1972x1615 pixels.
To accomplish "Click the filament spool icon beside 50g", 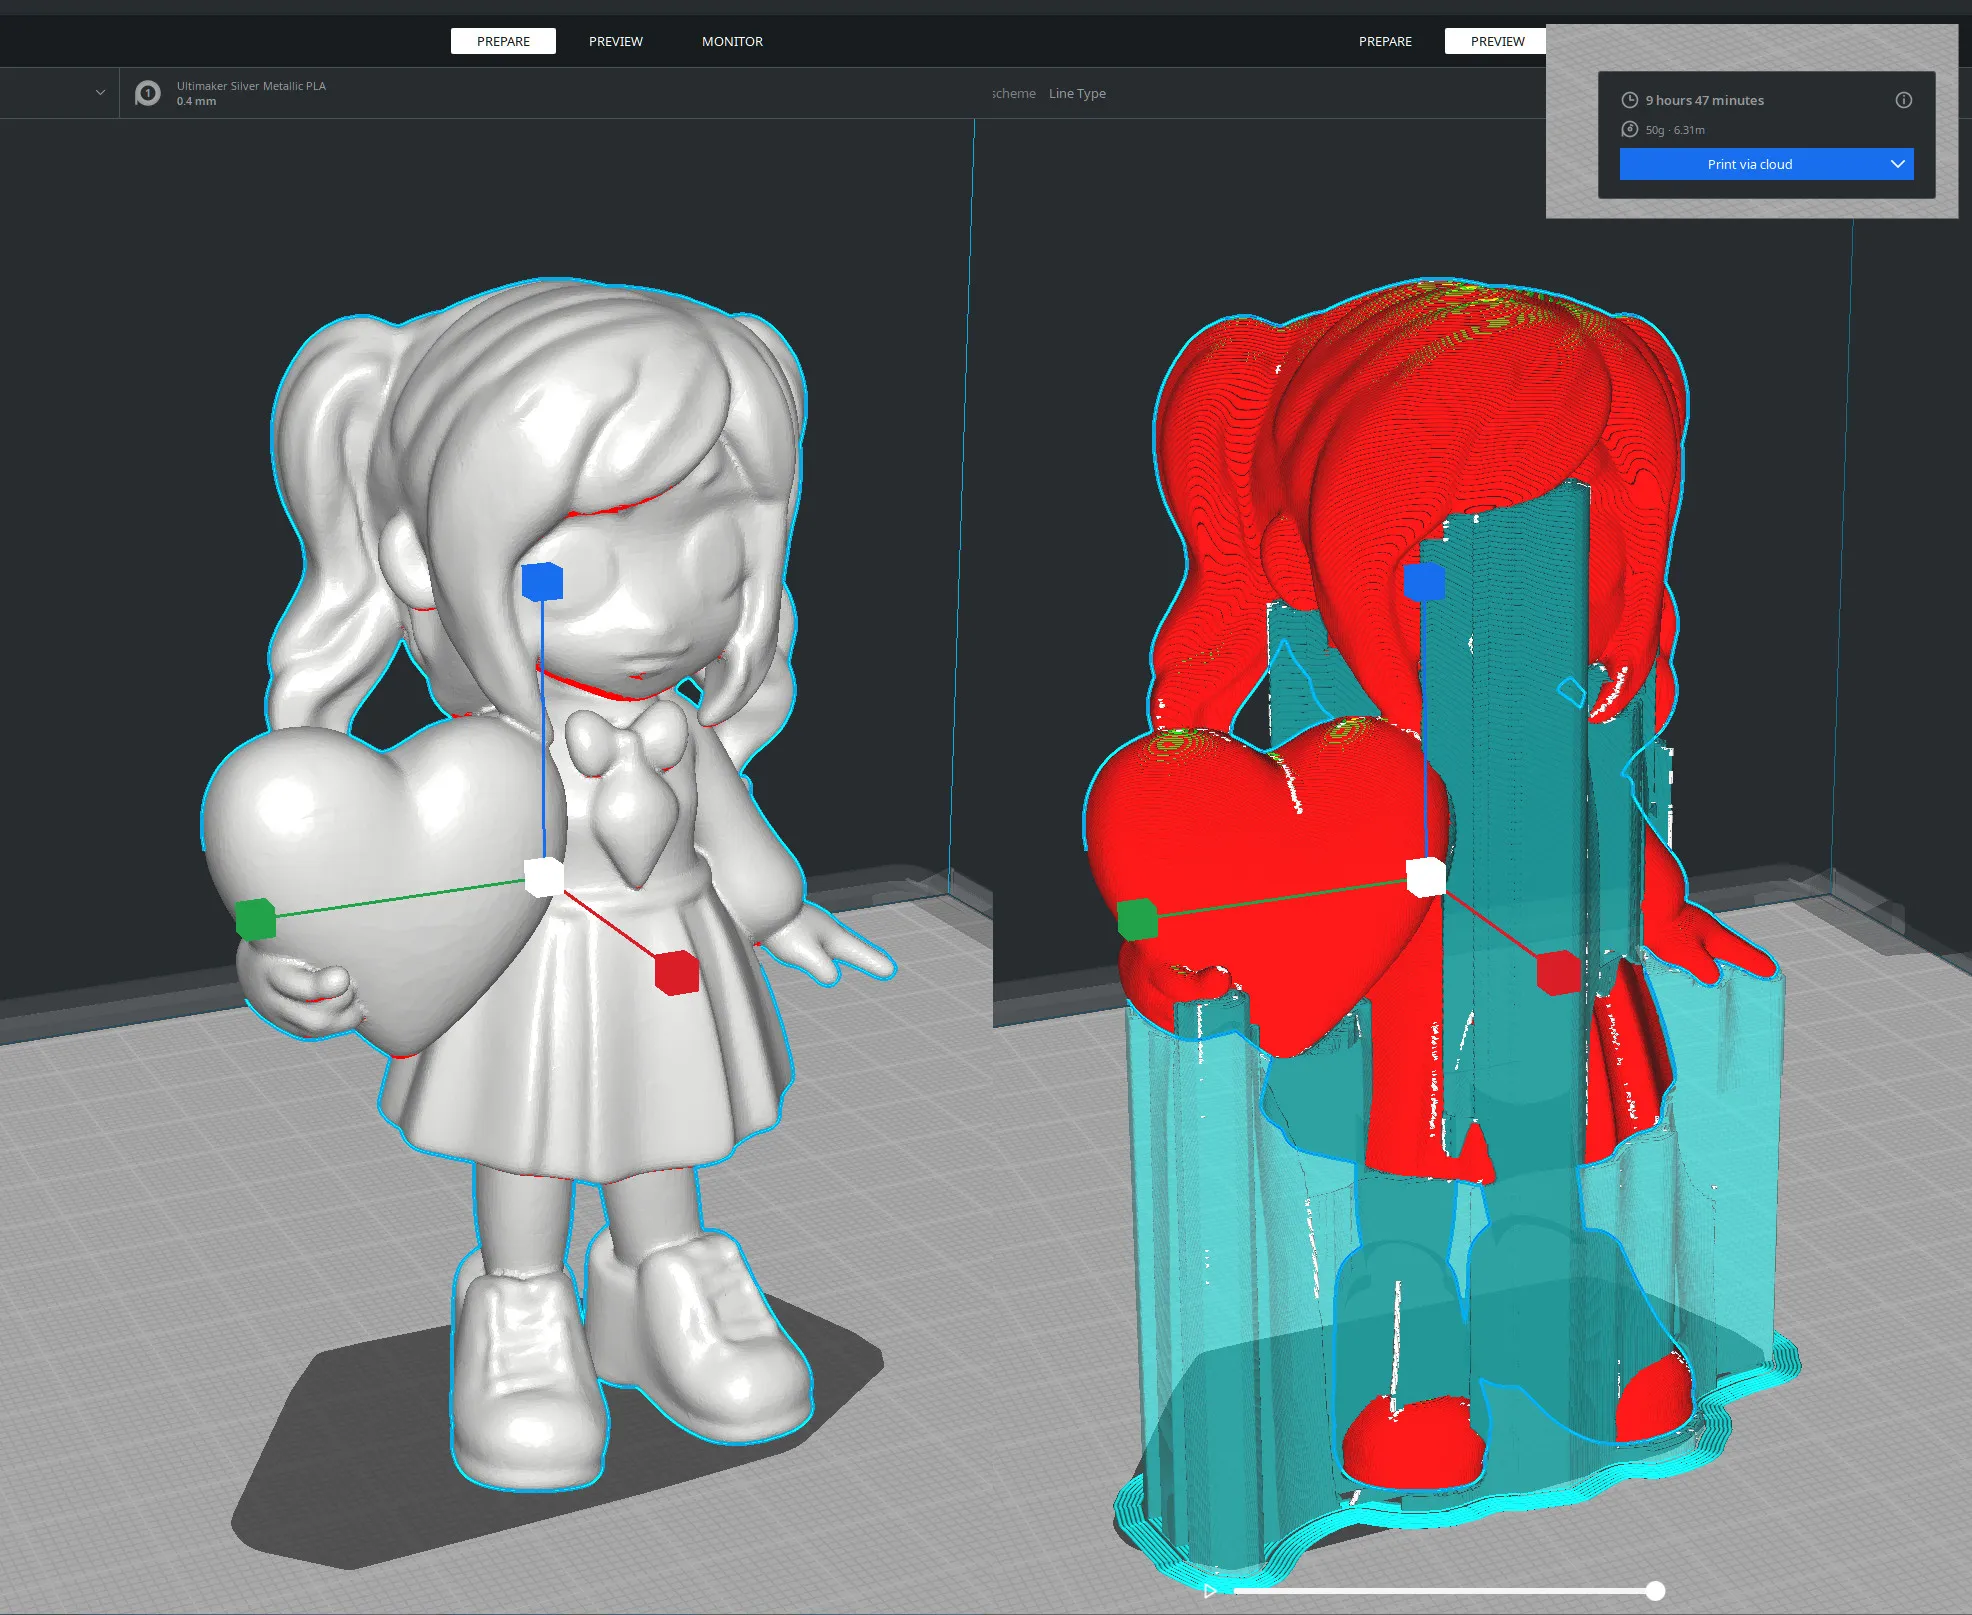I will click(x=1629, y=129).
